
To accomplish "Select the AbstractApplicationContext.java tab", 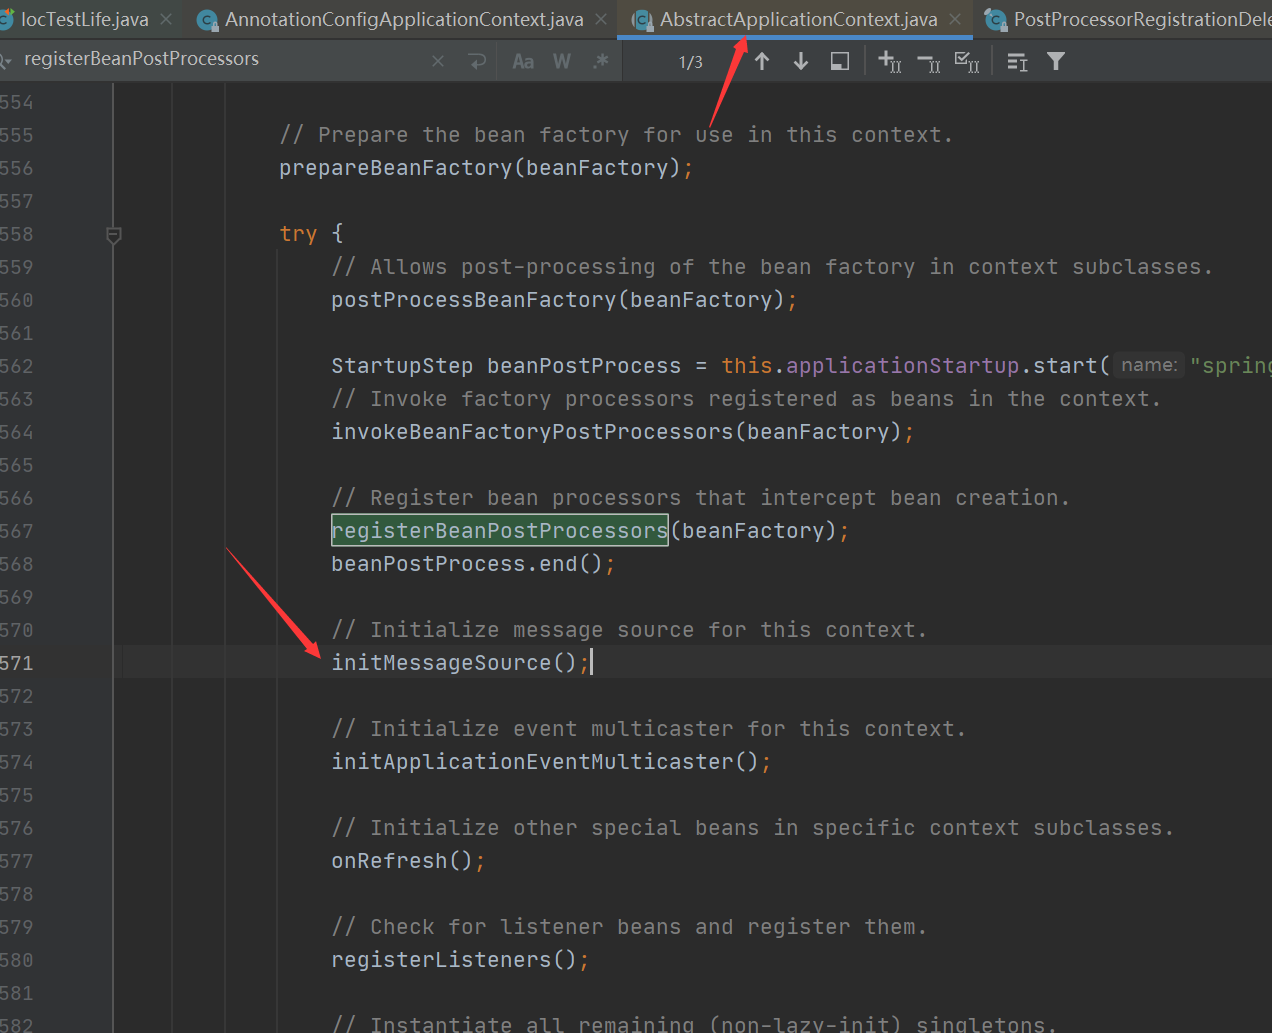I will click(x=798, y=19).
